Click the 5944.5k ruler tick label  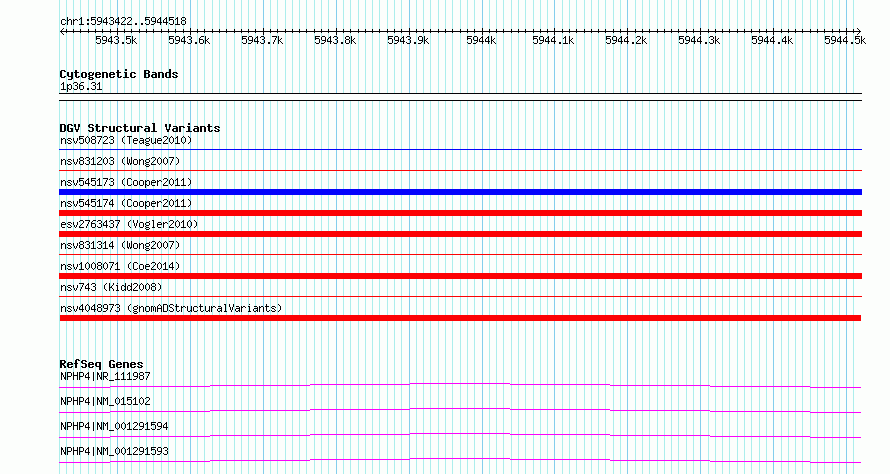(x=845, y=40)
